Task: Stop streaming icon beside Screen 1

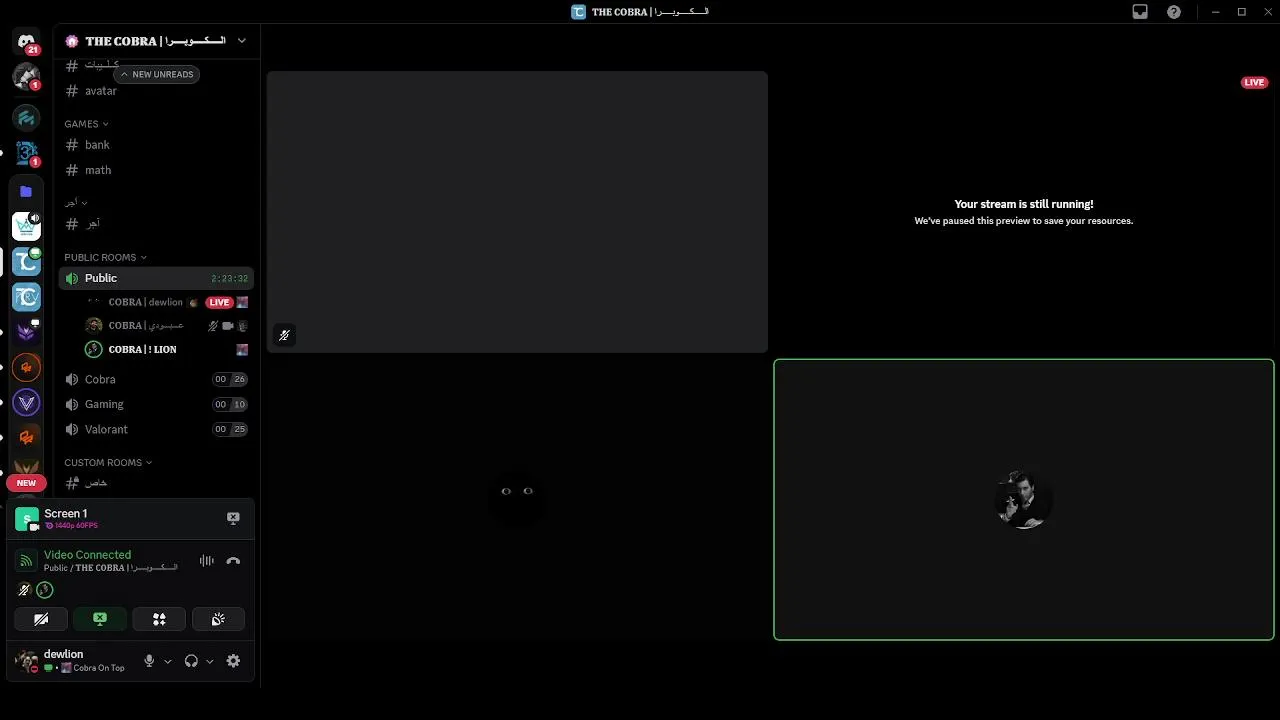Action: tap(233, 518)
